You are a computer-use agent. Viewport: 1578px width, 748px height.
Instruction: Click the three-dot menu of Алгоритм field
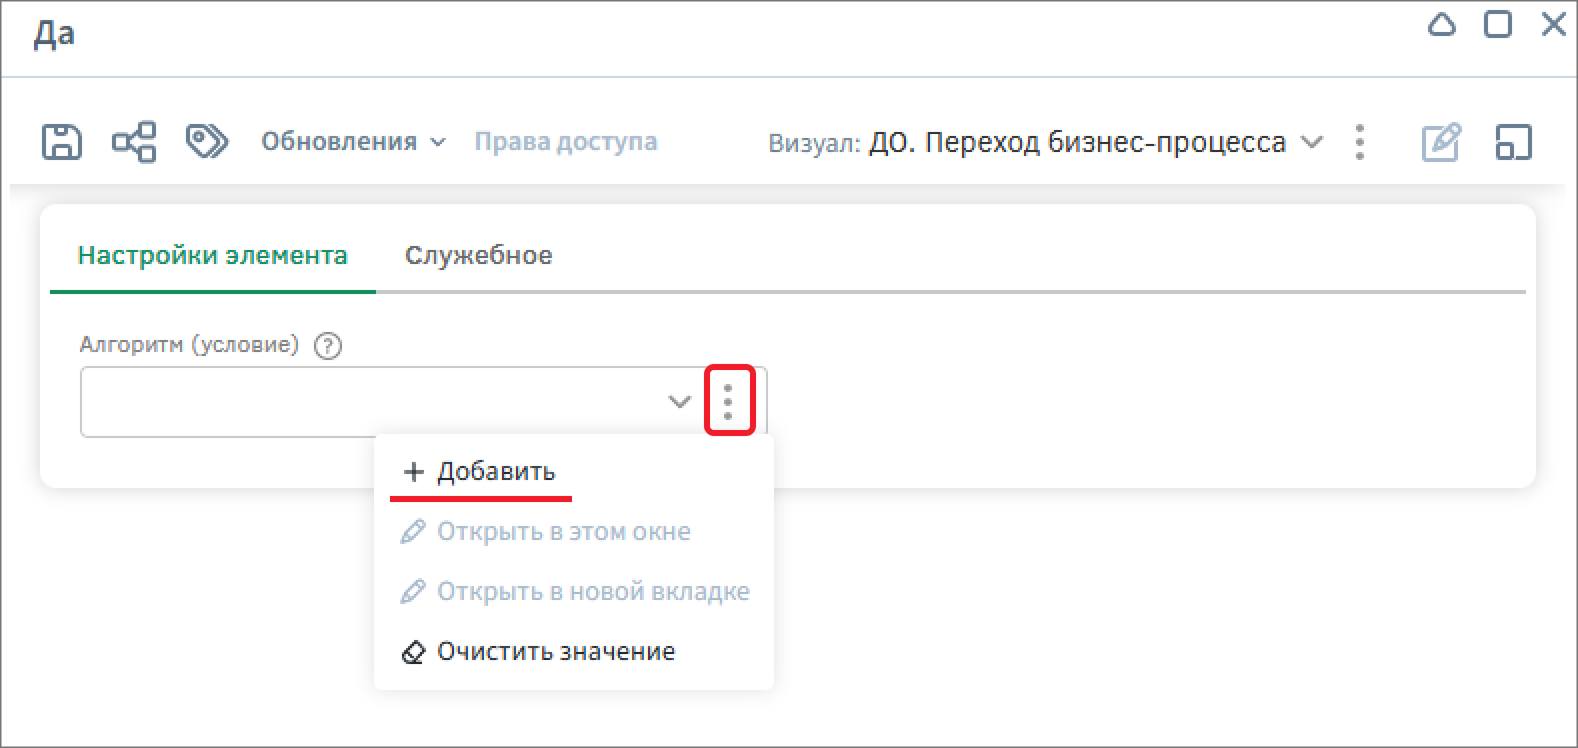(x=728, y=401)
